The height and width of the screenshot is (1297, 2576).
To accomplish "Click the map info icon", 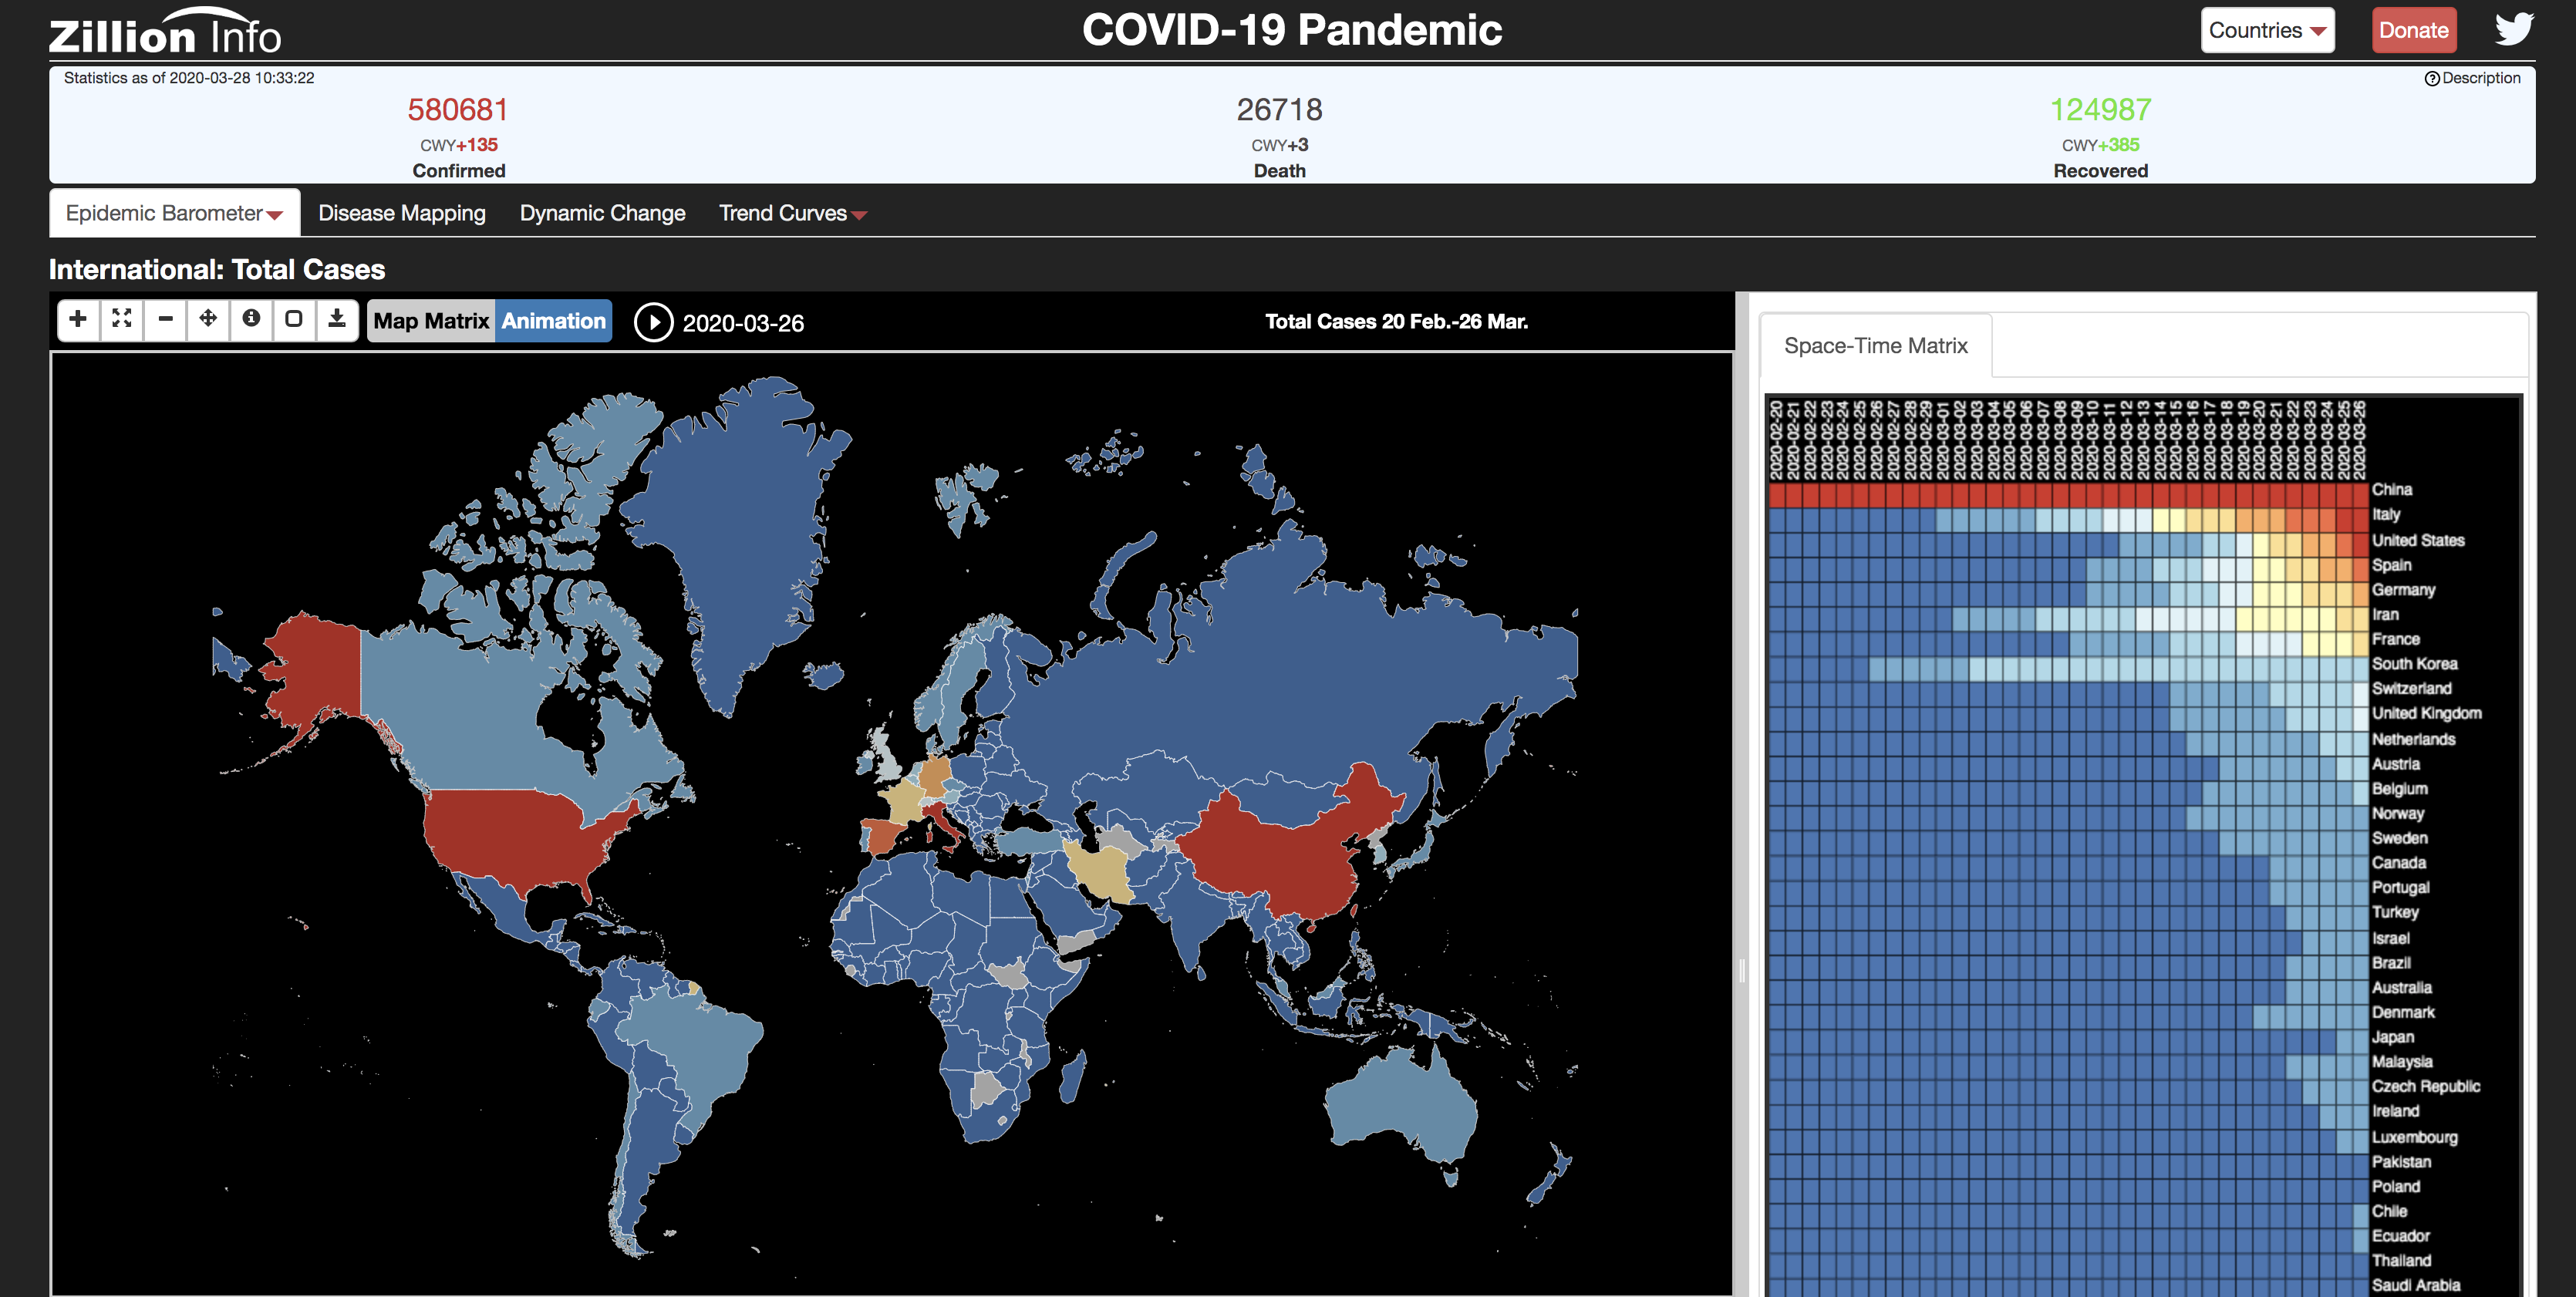I will 251,319.
